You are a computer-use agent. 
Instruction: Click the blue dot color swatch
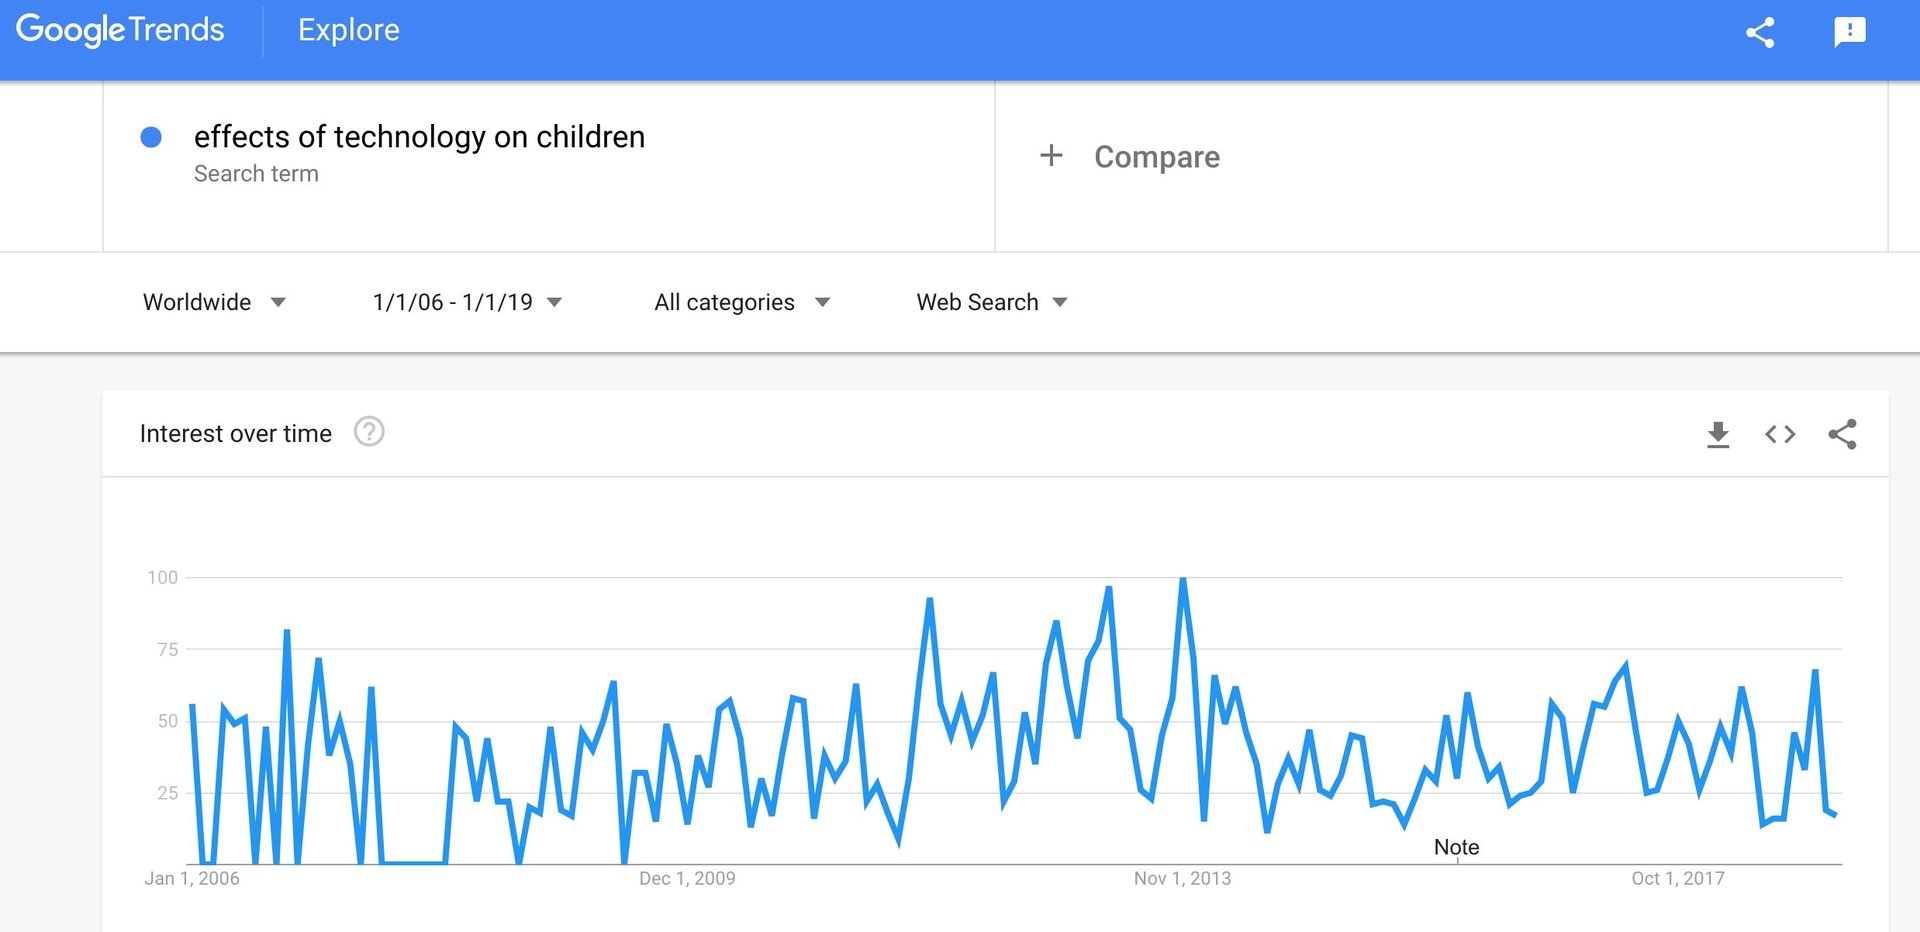(151, 137)
